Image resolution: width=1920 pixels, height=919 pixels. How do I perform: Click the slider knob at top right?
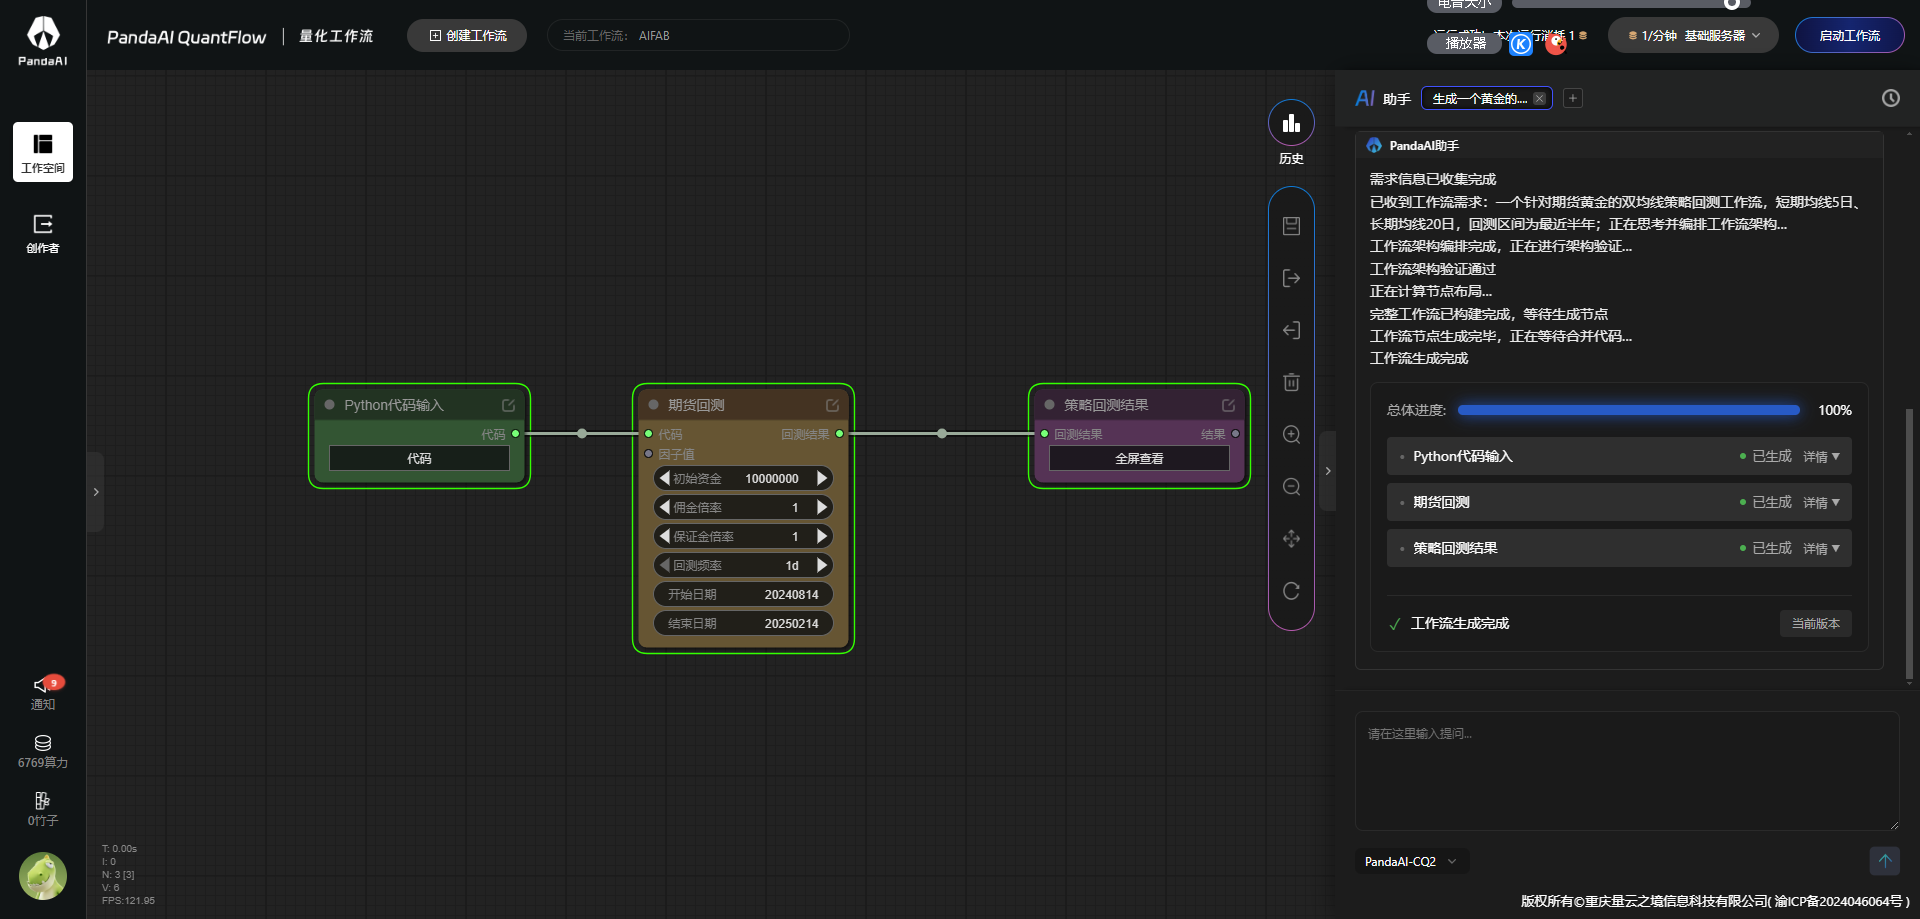pyautogui.click(x=1731, y=4)
